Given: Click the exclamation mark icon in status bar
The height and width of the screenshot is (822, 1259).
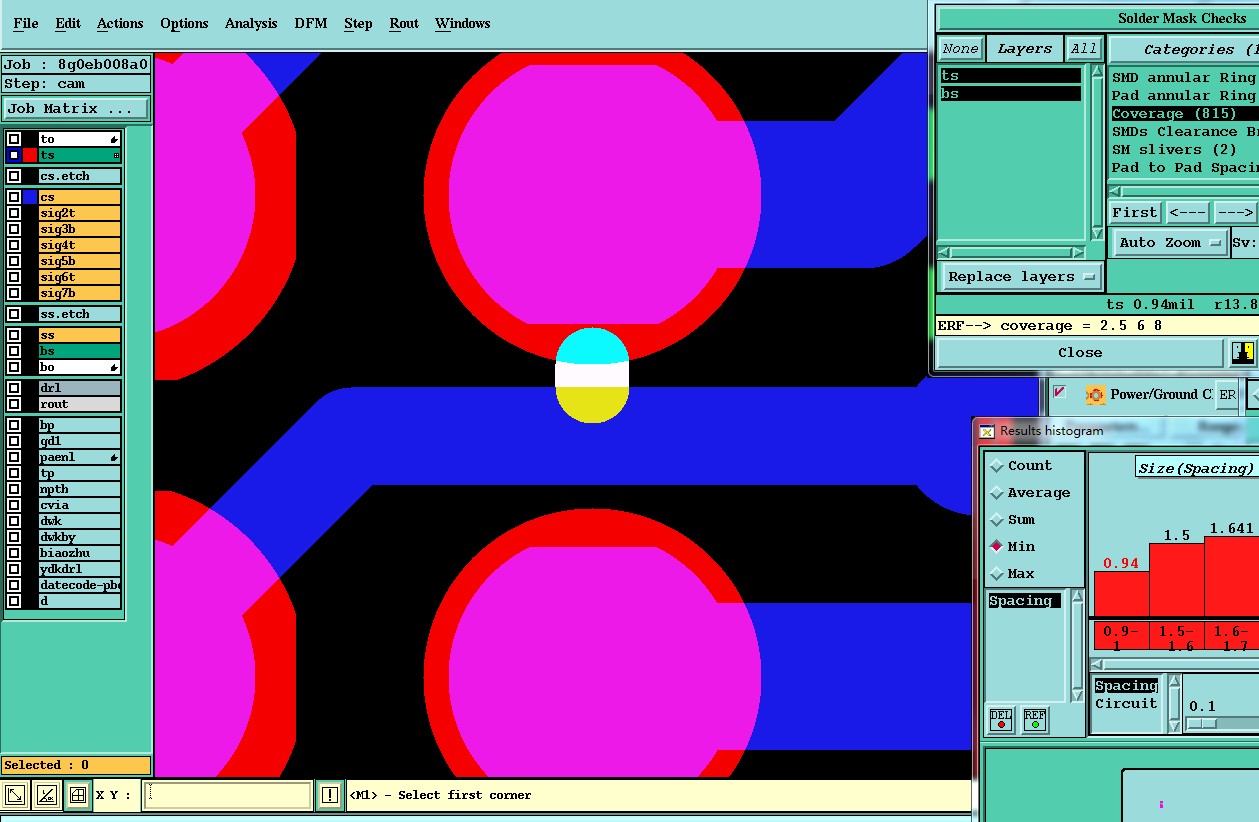Looking at the screenshot, I should [330, 796].
